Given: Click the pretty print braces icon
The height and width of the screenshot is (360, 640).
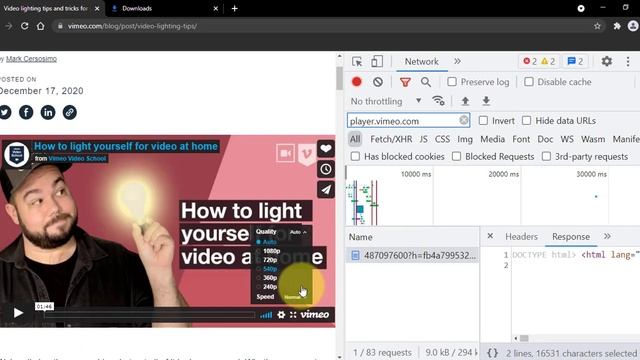Looking at the screenshot, I should pyautogui.click(x=493, y=353).
